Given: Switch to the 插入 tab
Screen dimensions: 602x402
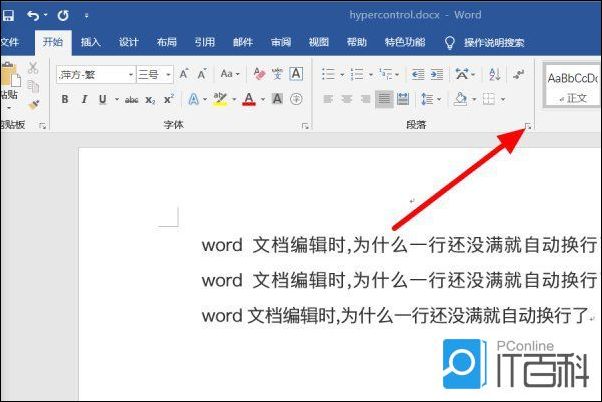Looking at the screenshot, I should pyautogui.click(x=91, y=42).
